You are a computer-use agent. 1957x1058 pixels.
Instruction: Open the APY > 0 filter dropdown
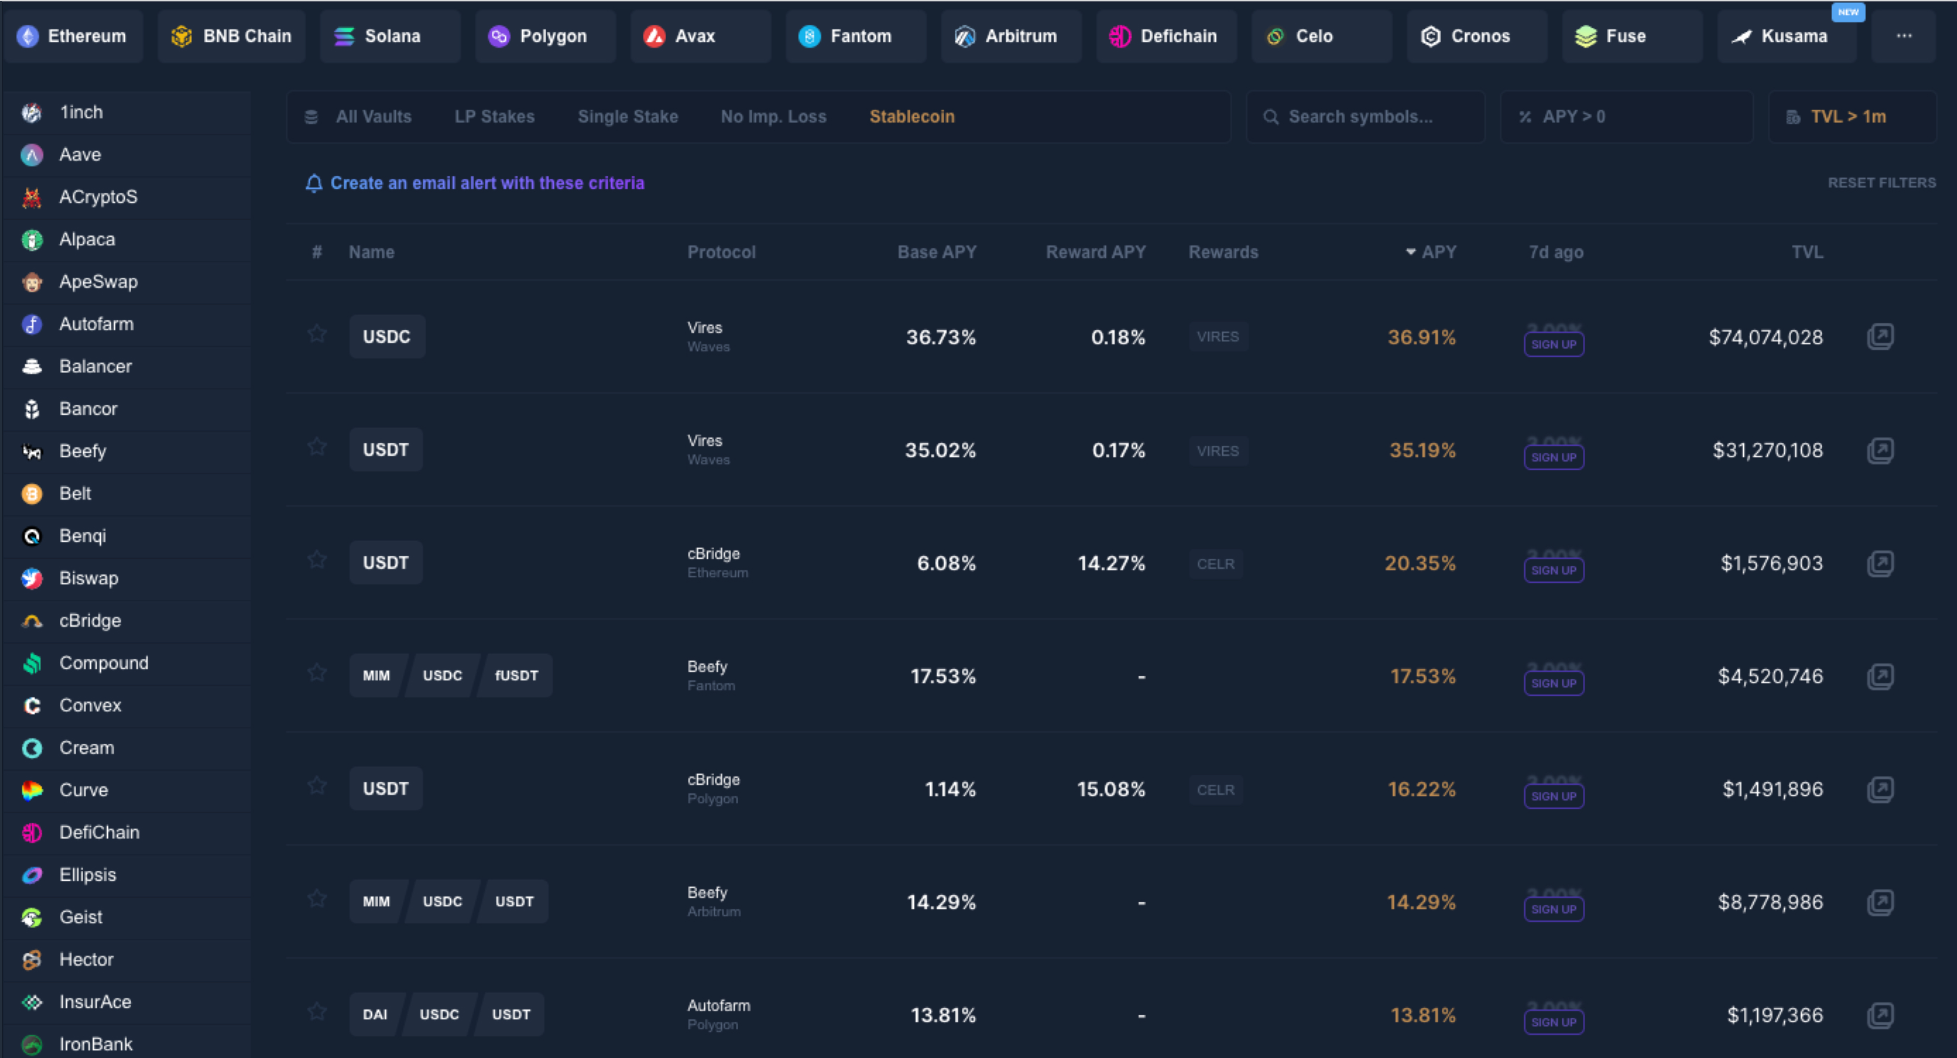(1625, 117)
